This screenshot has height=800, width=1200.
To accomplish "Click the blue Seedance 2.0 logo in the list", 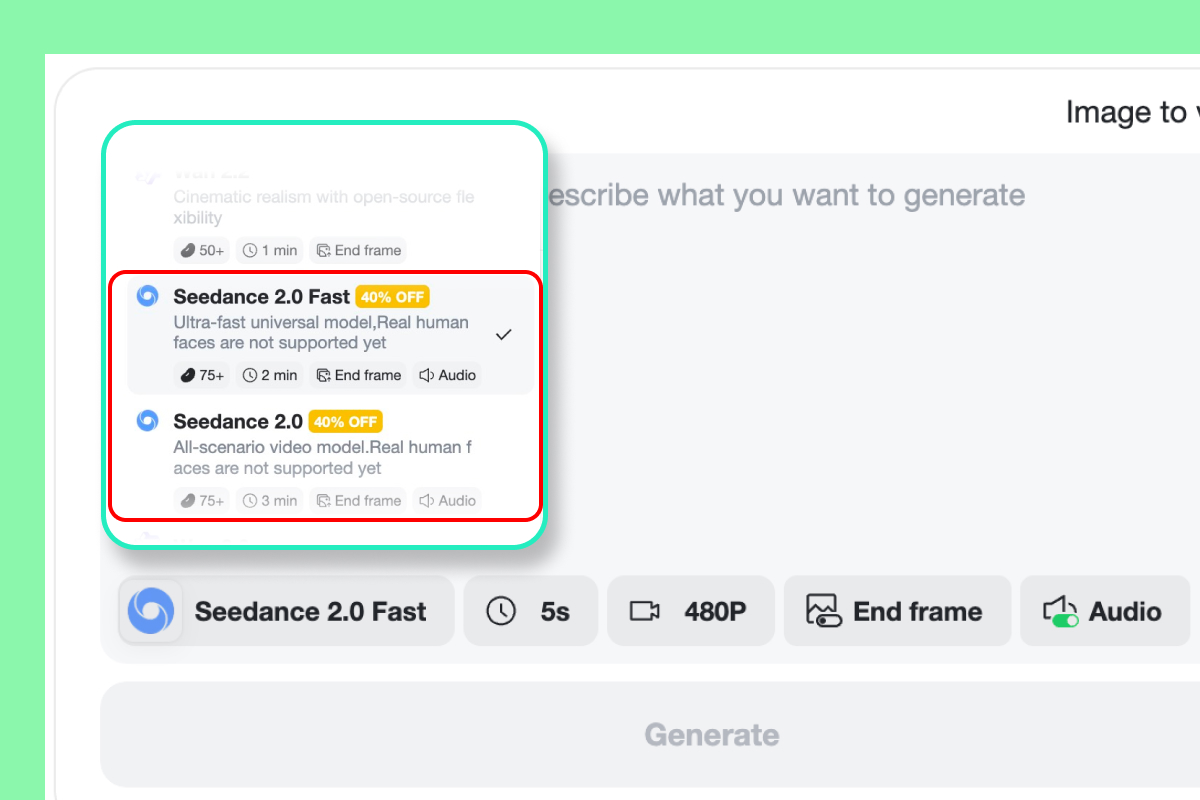I will (146, 421).
